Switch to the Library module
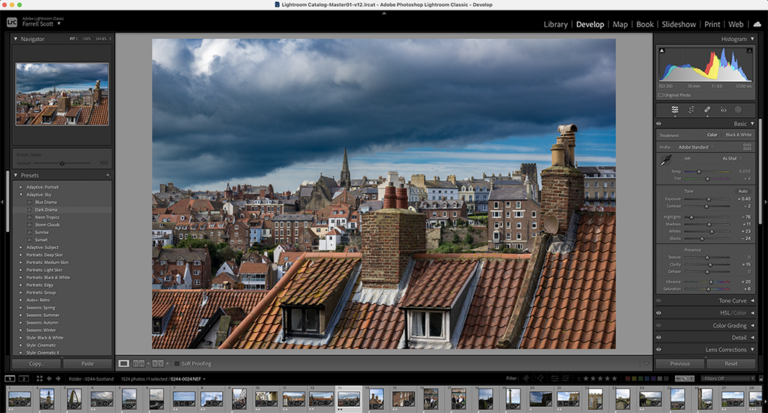This screenshot has width=768, height=413. 555,24
